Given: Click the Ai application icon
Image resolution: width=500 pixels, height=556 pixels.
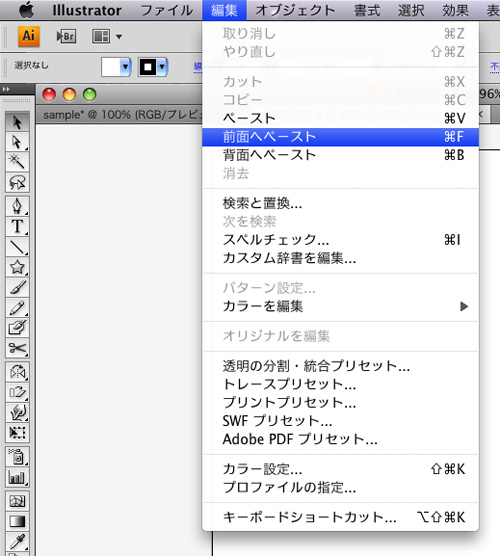Looking at the screenshot, I should pos(29,36).
